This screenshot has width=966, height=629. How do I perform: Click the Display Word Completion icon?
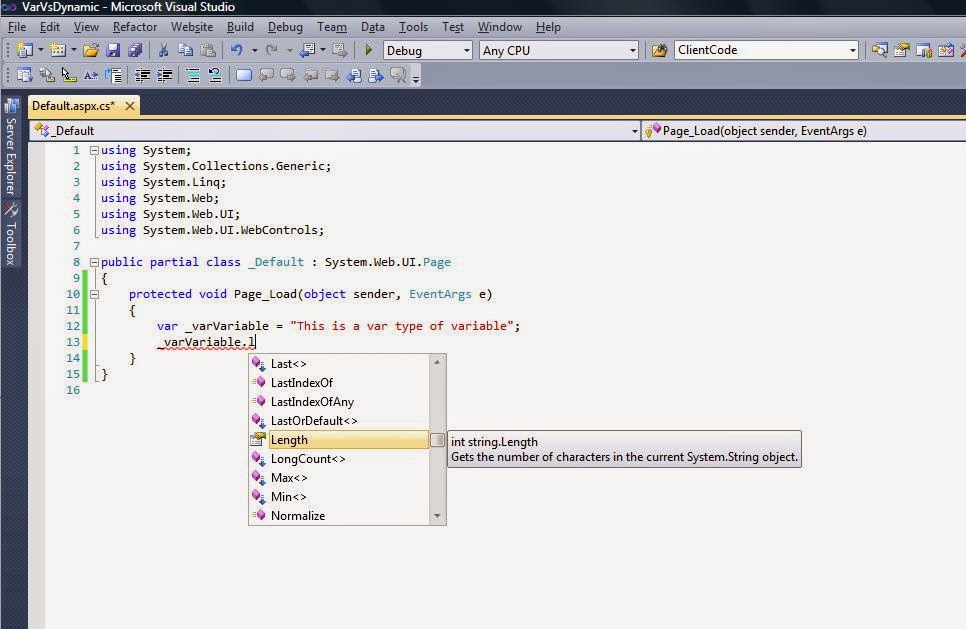pos(91,75)
